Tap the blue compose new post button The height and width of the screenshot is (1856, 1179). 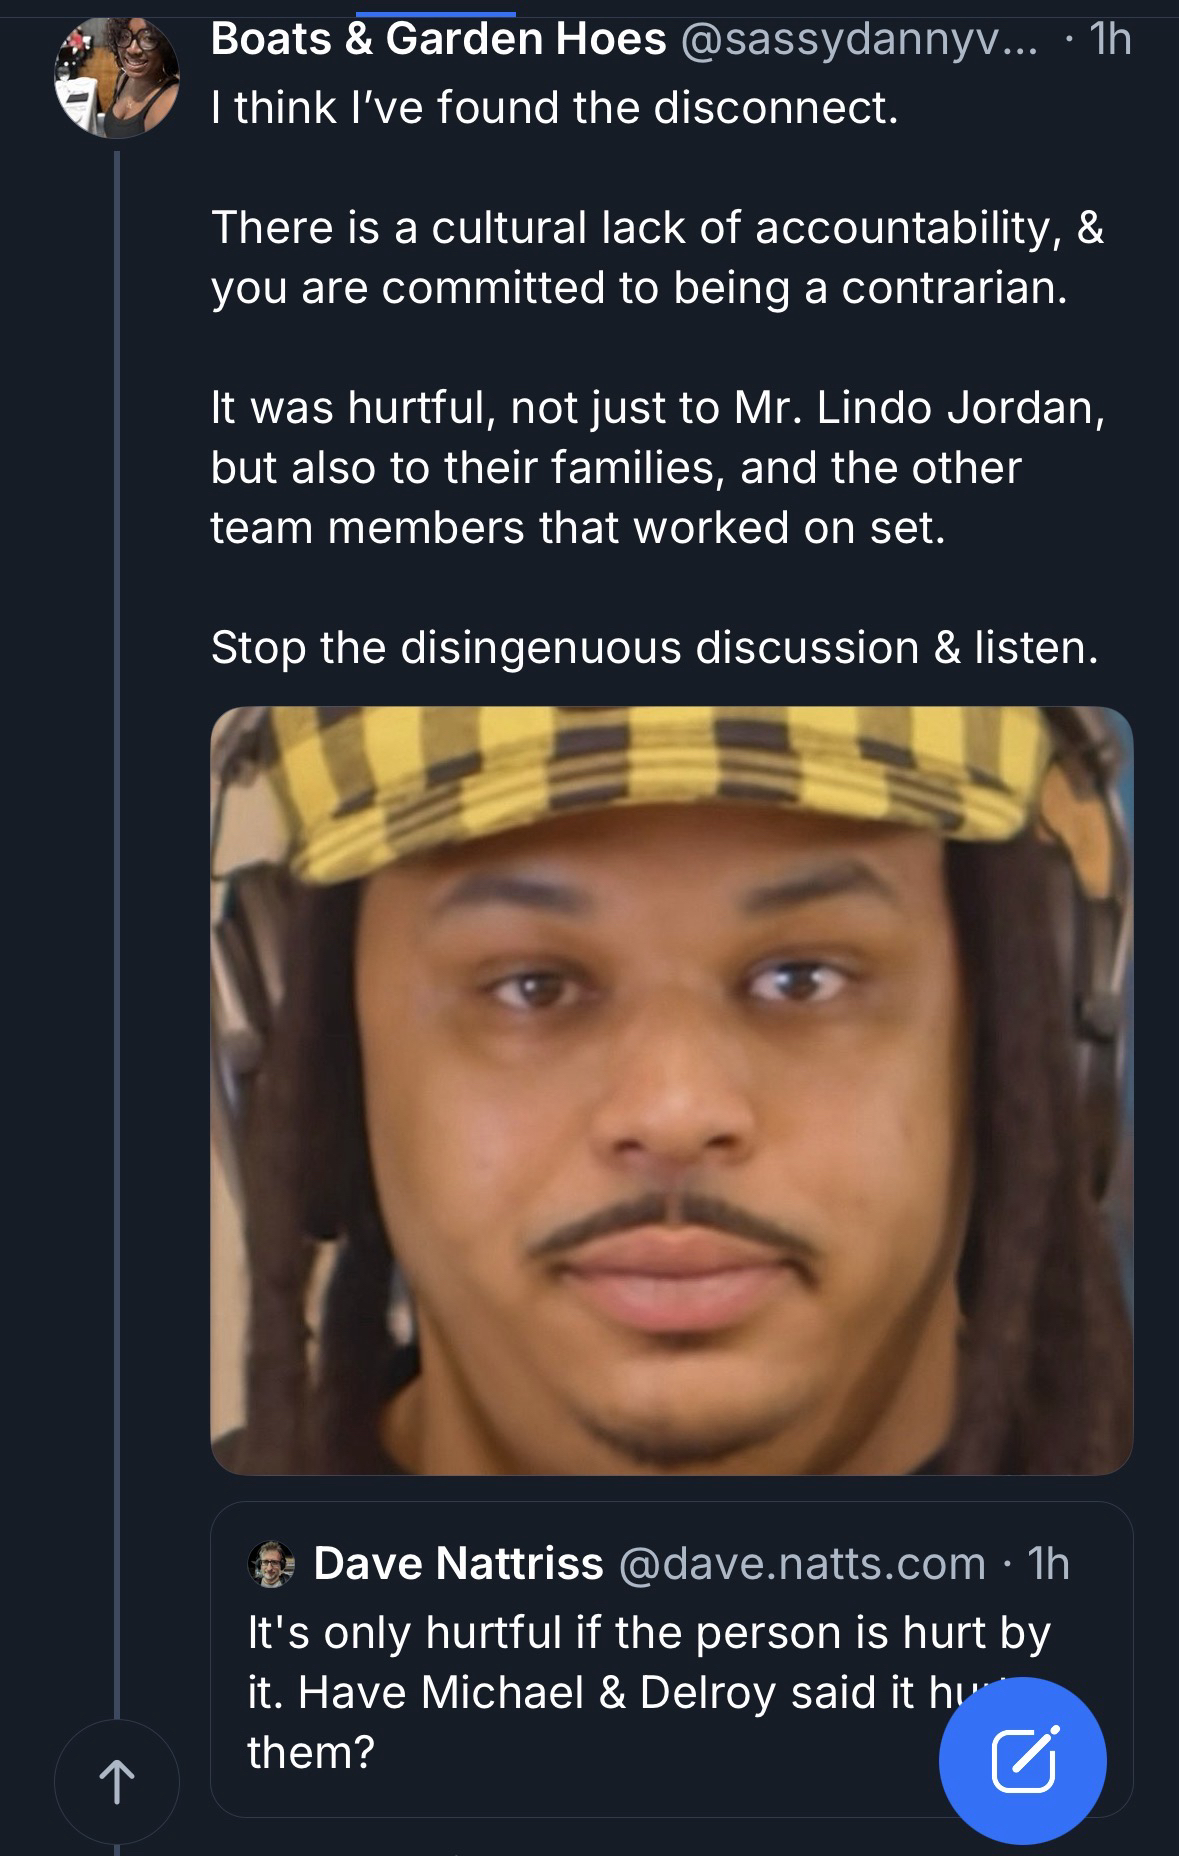[x=1022, y=1760]
